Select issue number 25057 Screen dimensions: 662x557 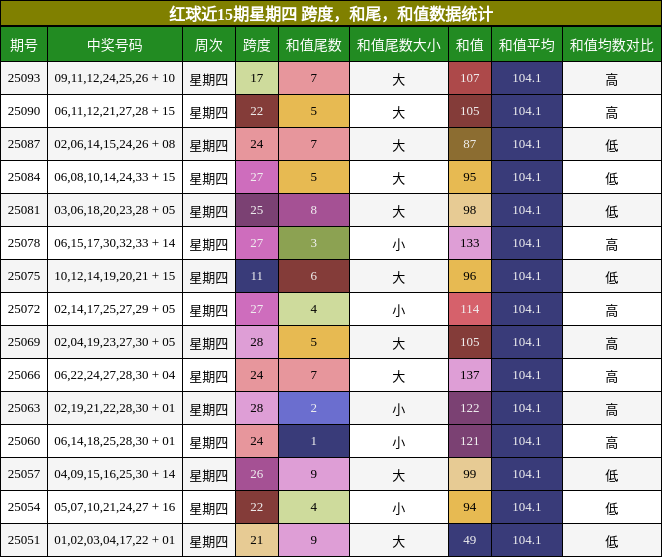coord(24,474)
